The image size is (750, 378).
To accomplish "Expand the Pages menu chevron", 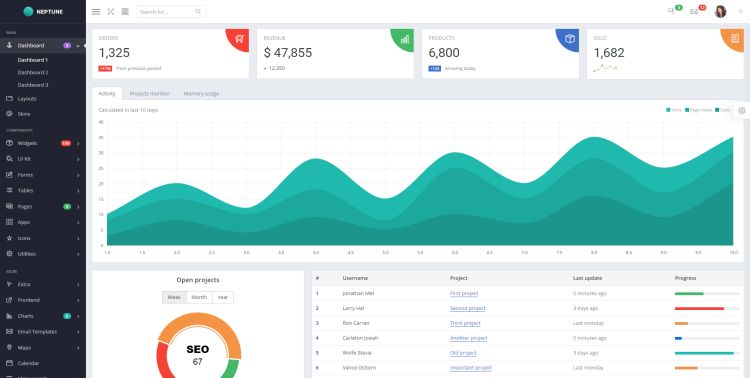I will tap(78, 207).
